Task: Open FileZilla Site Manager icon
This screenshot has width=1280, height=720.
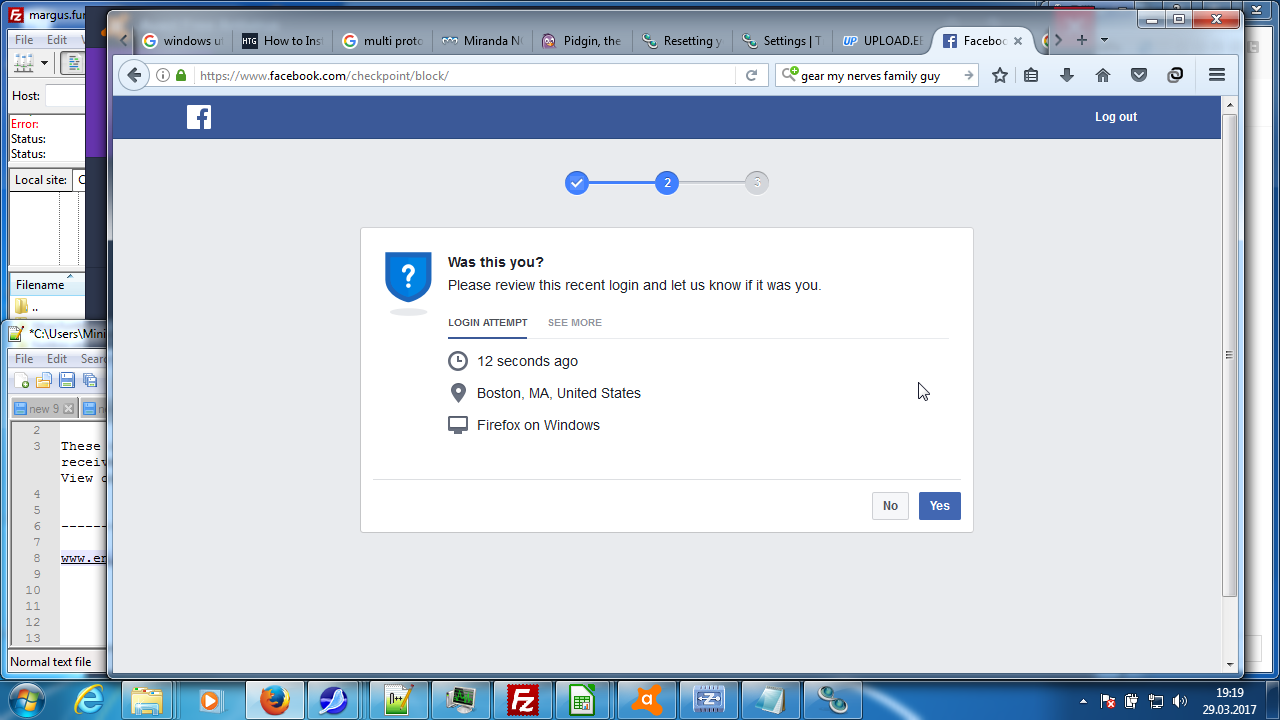Action: click(24, 63)
